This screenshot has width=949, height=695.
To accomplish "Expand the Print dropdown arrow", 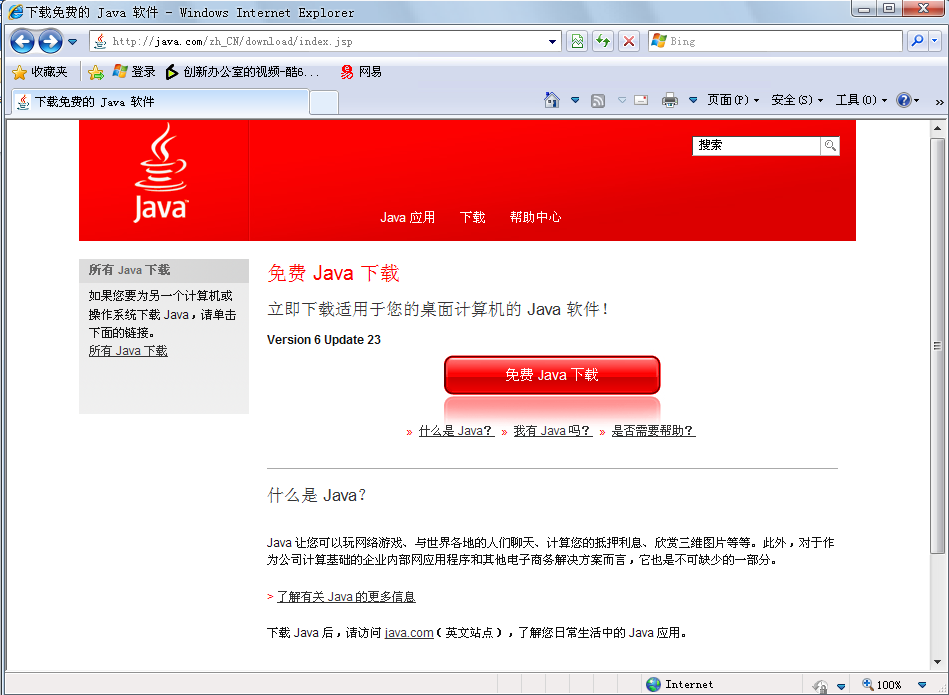I will tap(693, 100).
